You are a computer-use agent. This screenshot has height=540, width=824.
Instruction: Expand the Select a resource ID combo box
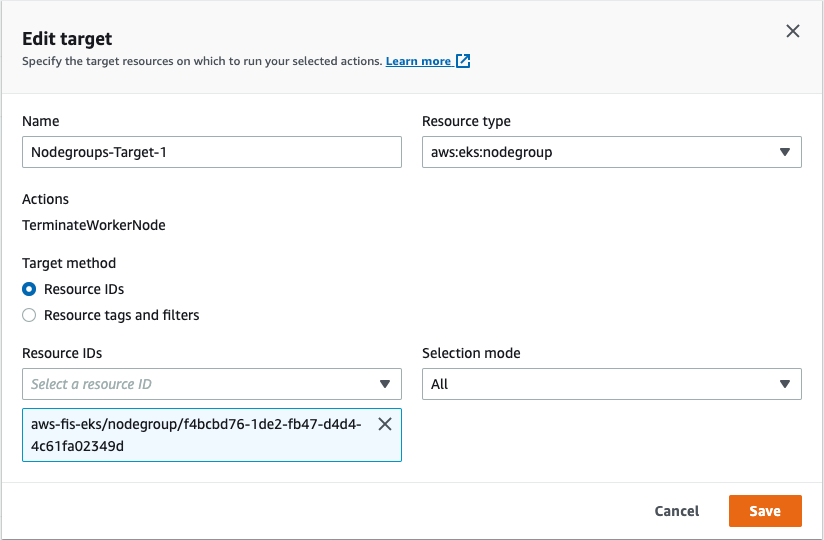[x=200, y=384]
